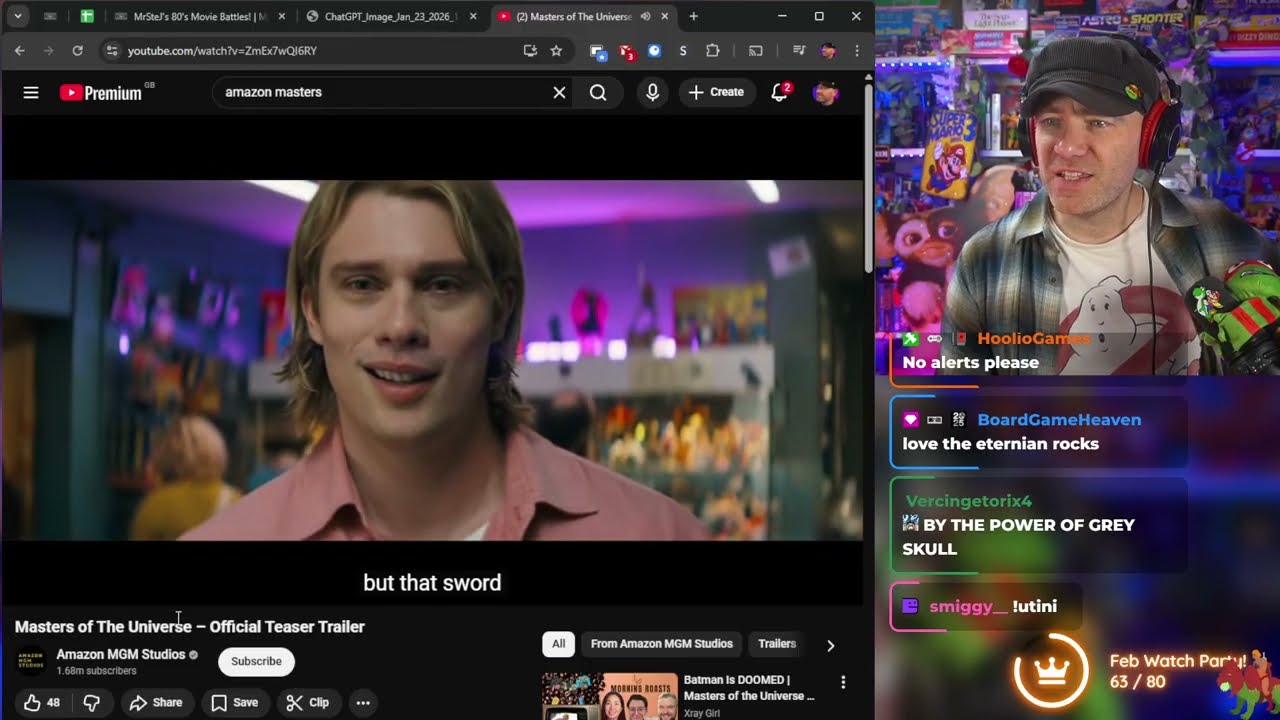Click the page vertical scrollbar
This screenshot has width=1280, height=720.
pyautogui.click(x=868, y=180)
